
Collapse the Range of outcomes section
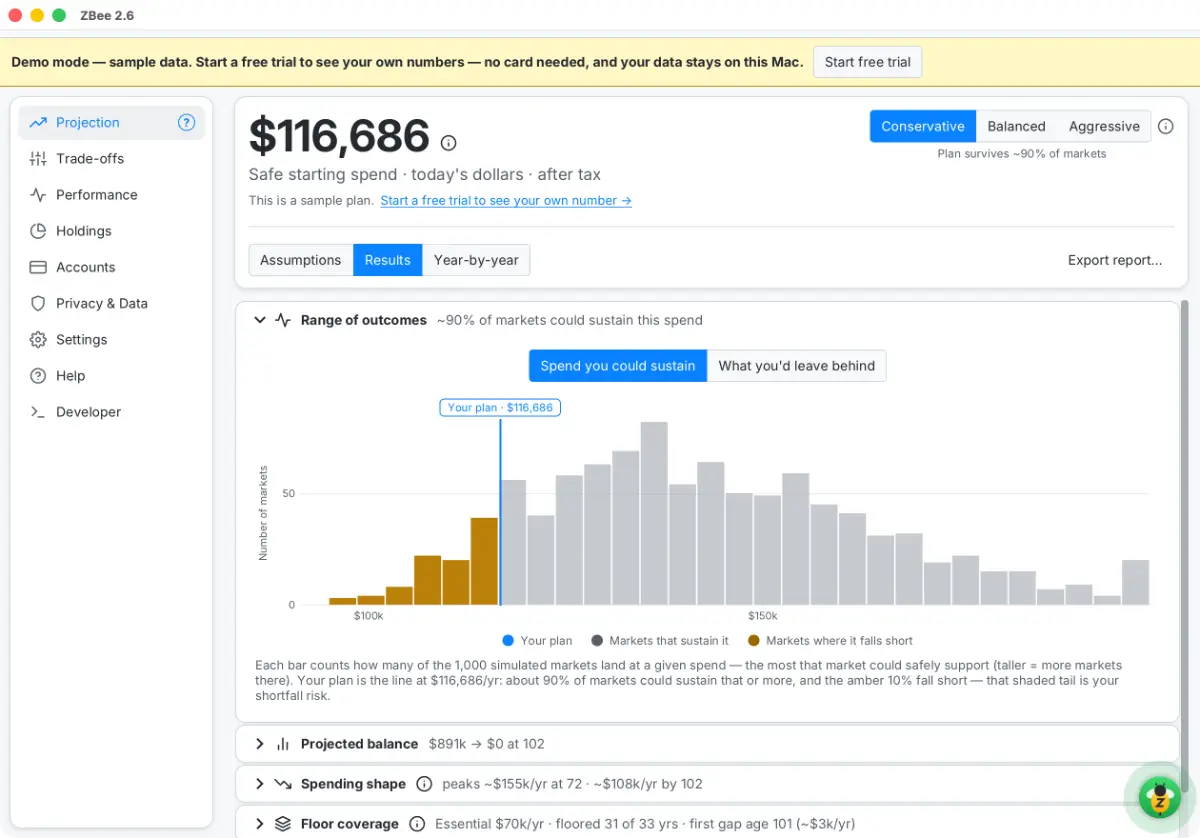[260, 321]
